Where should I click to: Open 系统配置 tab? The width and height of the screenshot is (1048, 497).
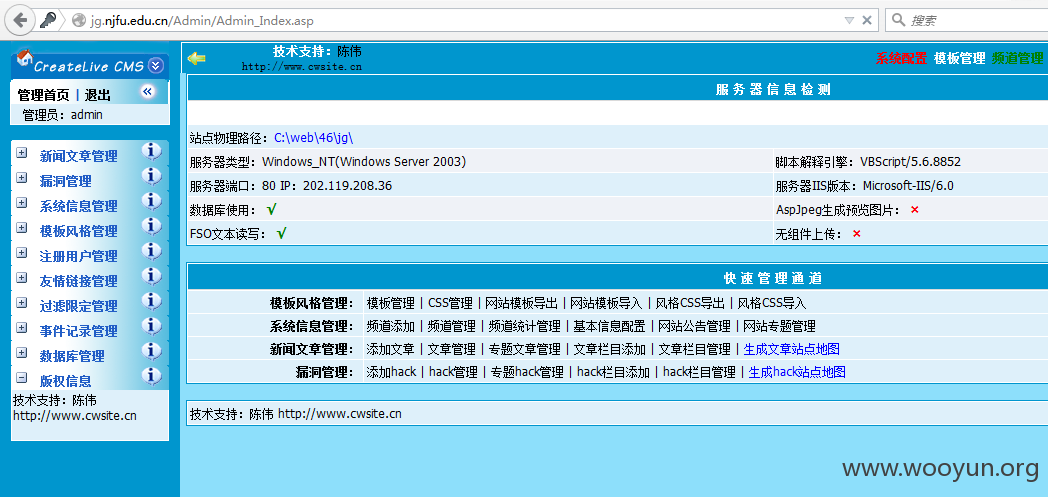901,58
